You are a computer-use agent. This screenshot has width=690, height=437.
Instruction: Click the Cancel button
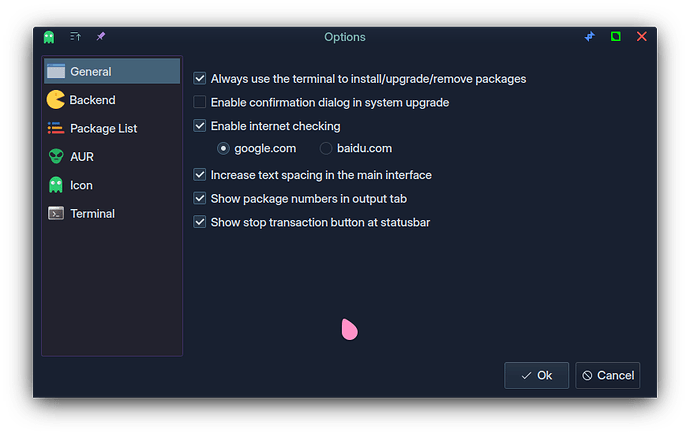pos(608,375)
